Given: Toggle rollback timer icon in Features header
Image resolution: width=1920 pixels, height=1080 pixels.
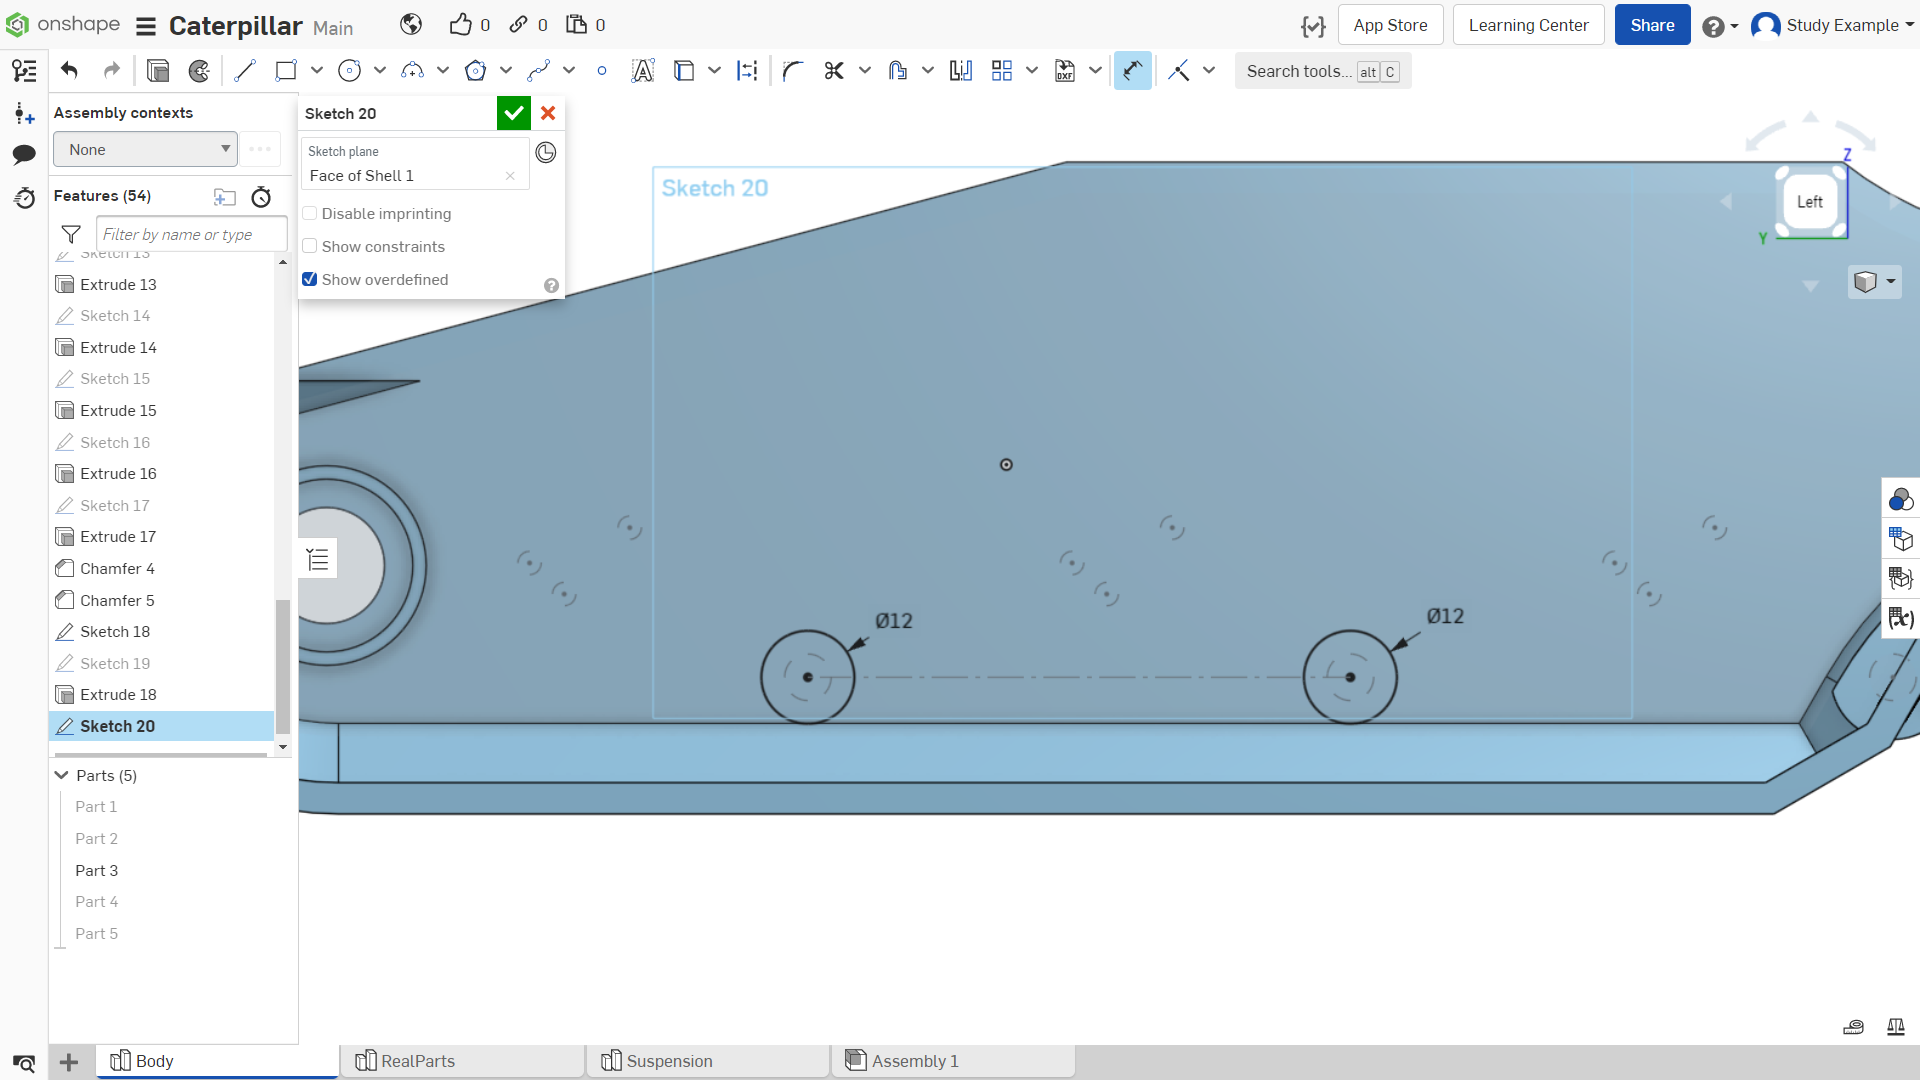Looking at the screenshot, I should [x=261, y=197].
